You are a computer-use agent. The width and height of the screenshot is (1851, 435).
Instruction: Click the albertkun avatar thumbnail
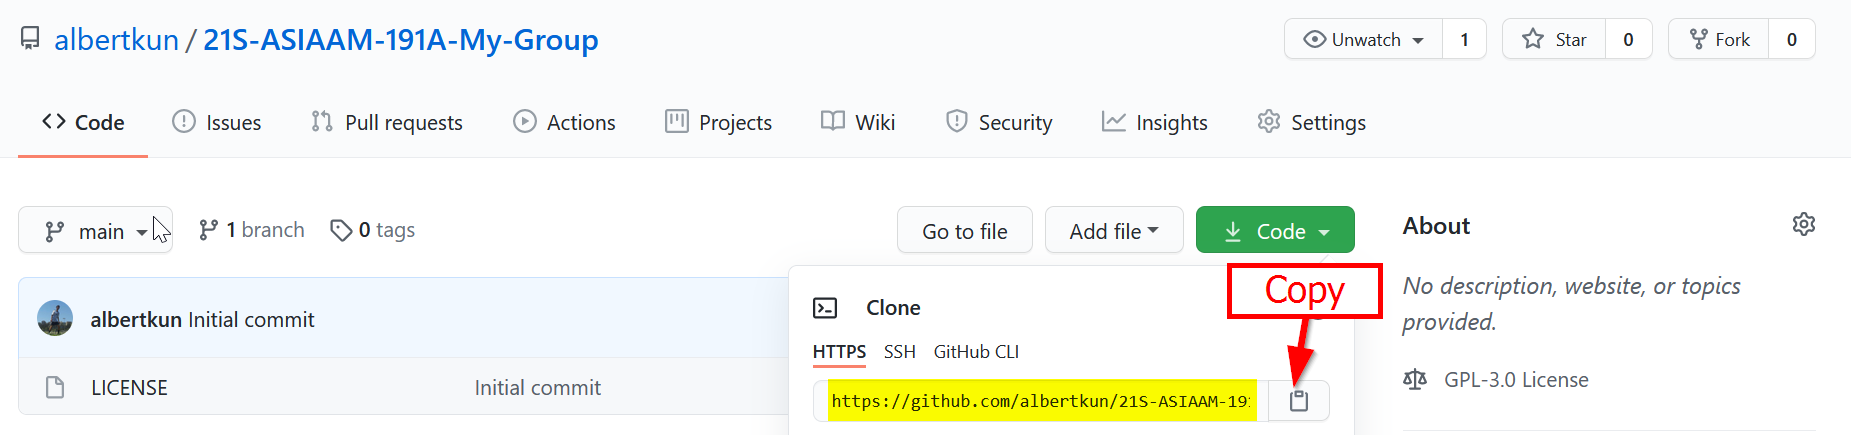(55, 319)
